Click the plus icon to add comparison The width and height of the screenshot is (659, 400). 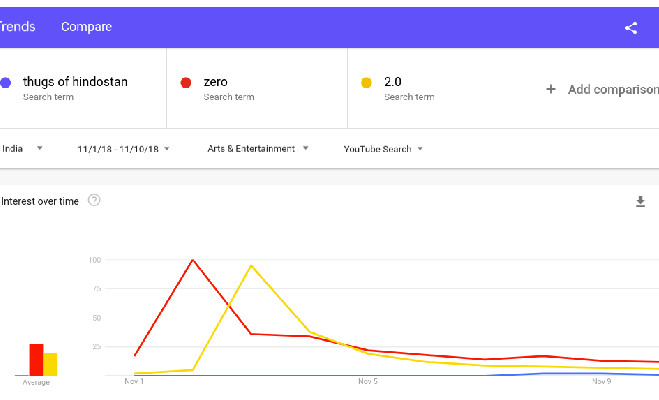[550, 89]
